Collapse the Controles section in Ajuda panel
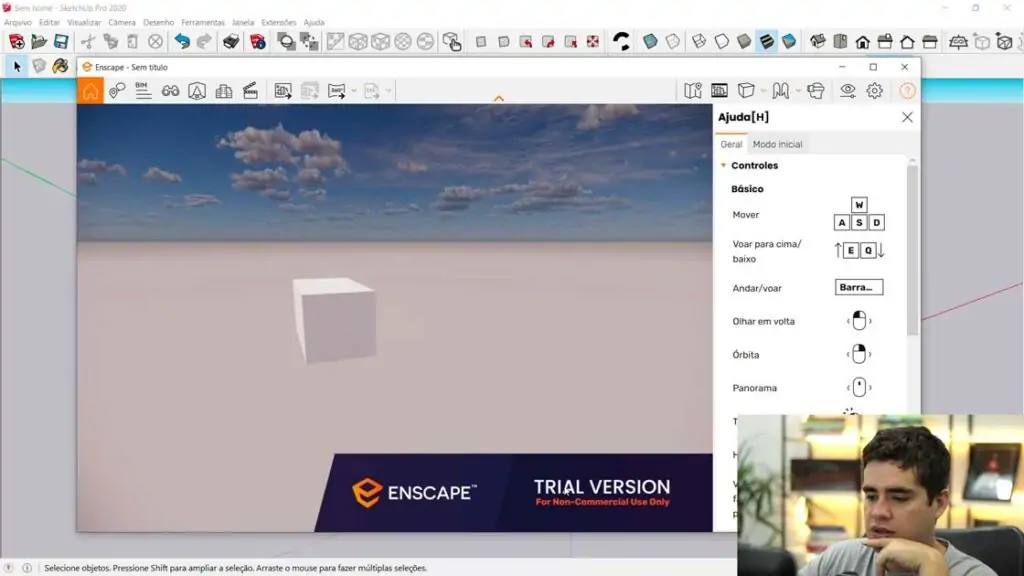The height and width of the screenshot is (576, 1024). click(724, 165)
